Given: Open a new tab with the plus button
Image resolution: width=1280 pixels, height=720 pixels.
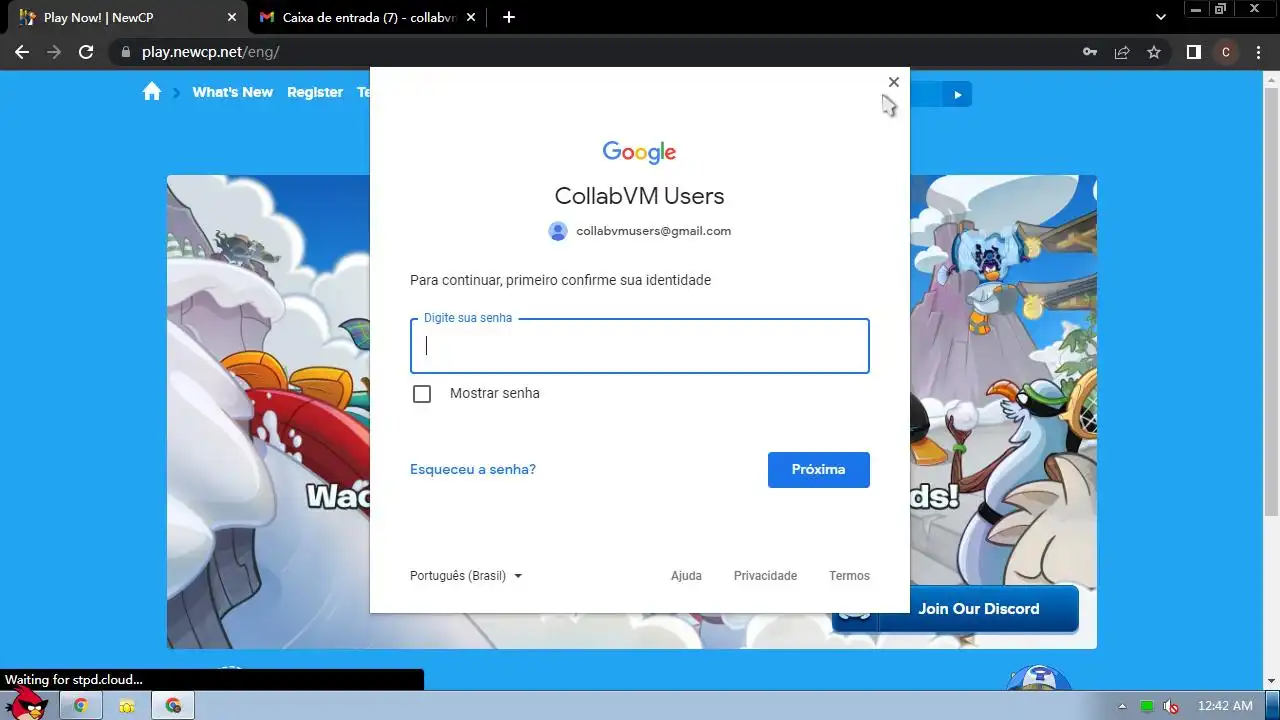Looking at the screenshot, I should [x=509, y=17].
